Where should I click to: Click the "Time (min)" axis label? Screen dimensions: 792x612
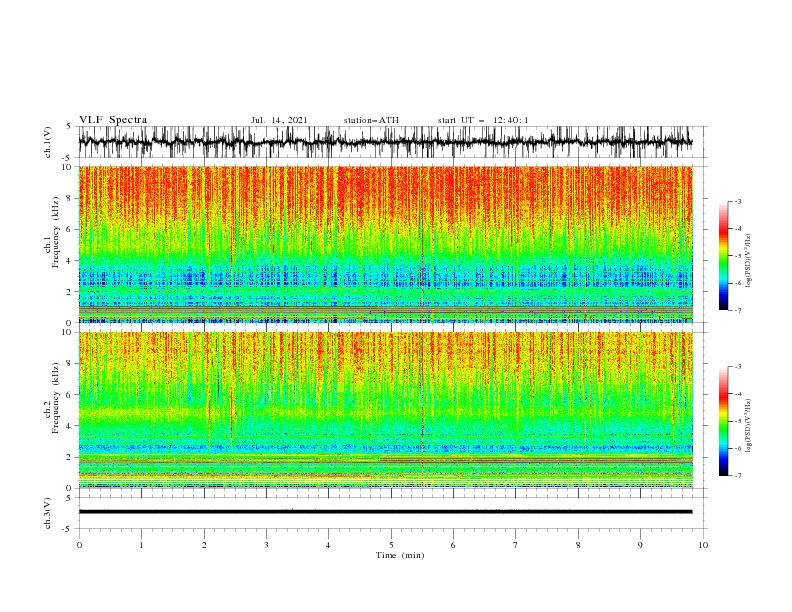click(400, 555)
